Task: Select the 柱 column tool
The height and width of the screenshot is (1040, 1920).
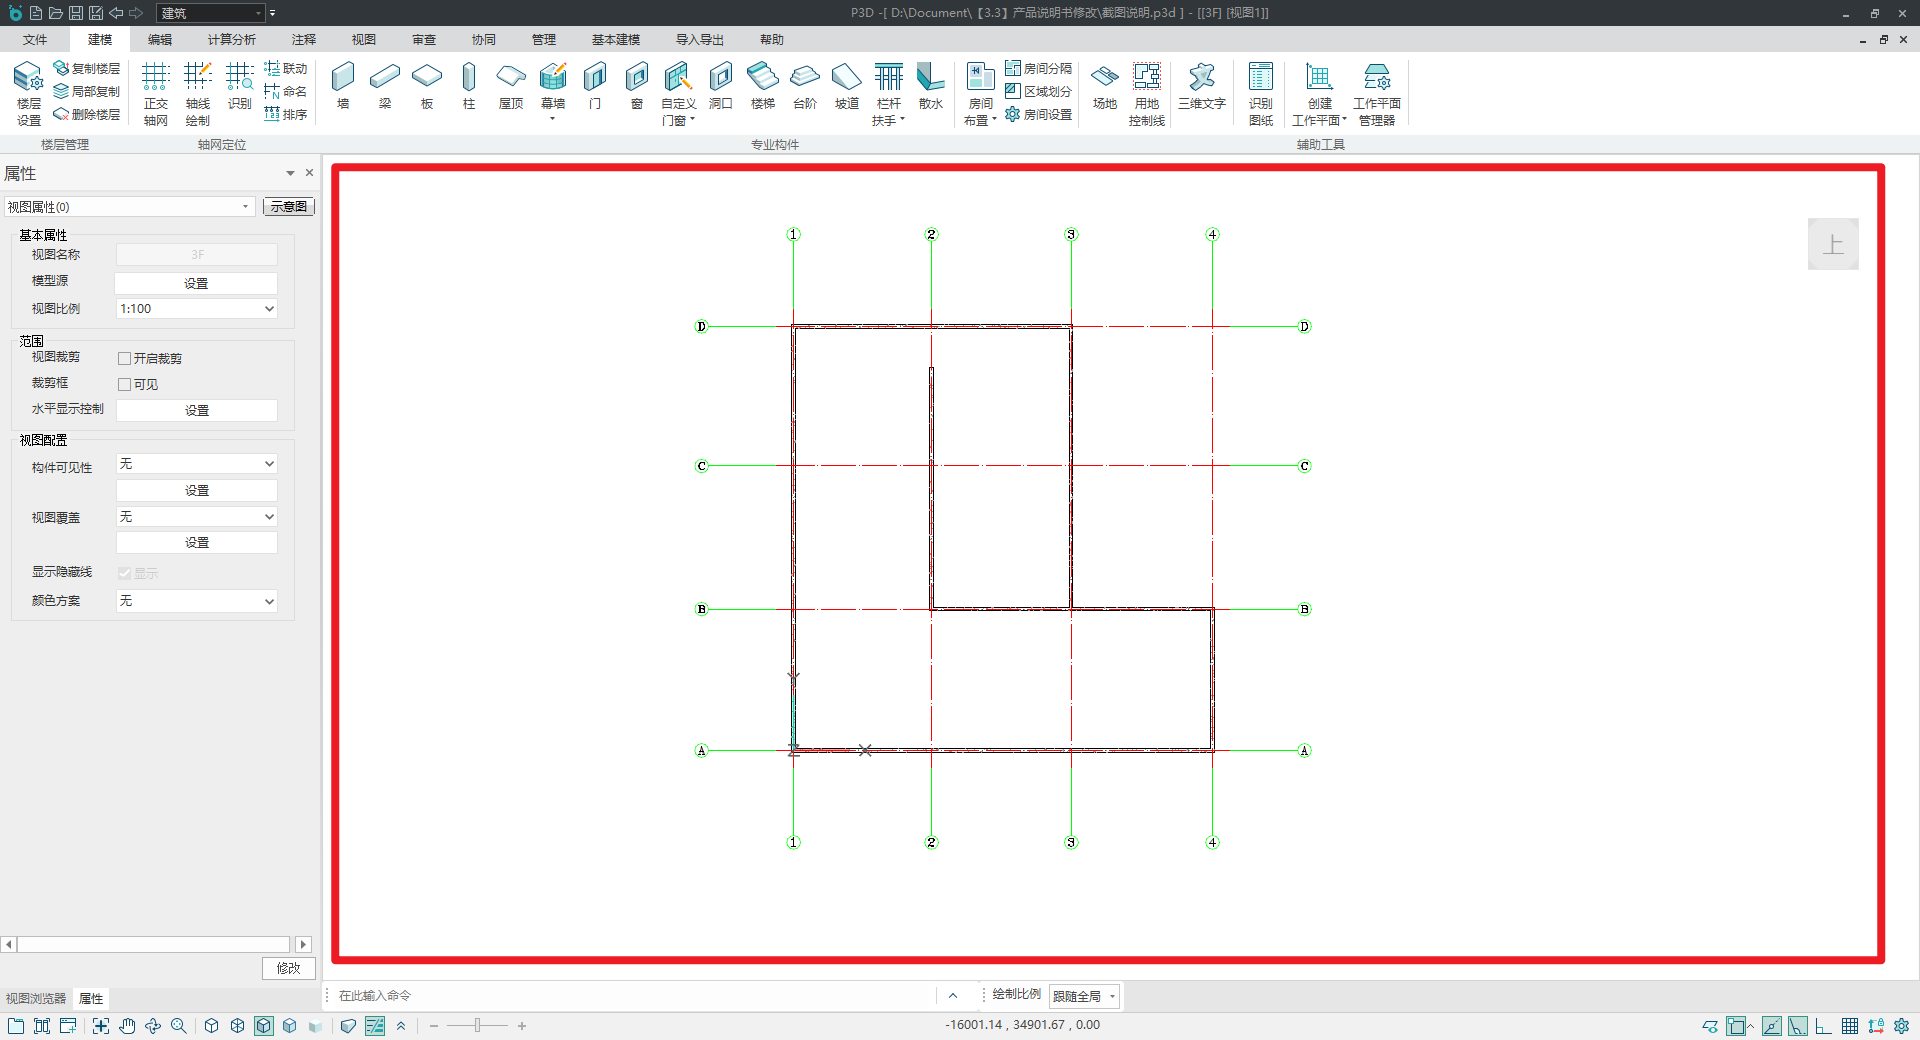Action: point(469,86)
